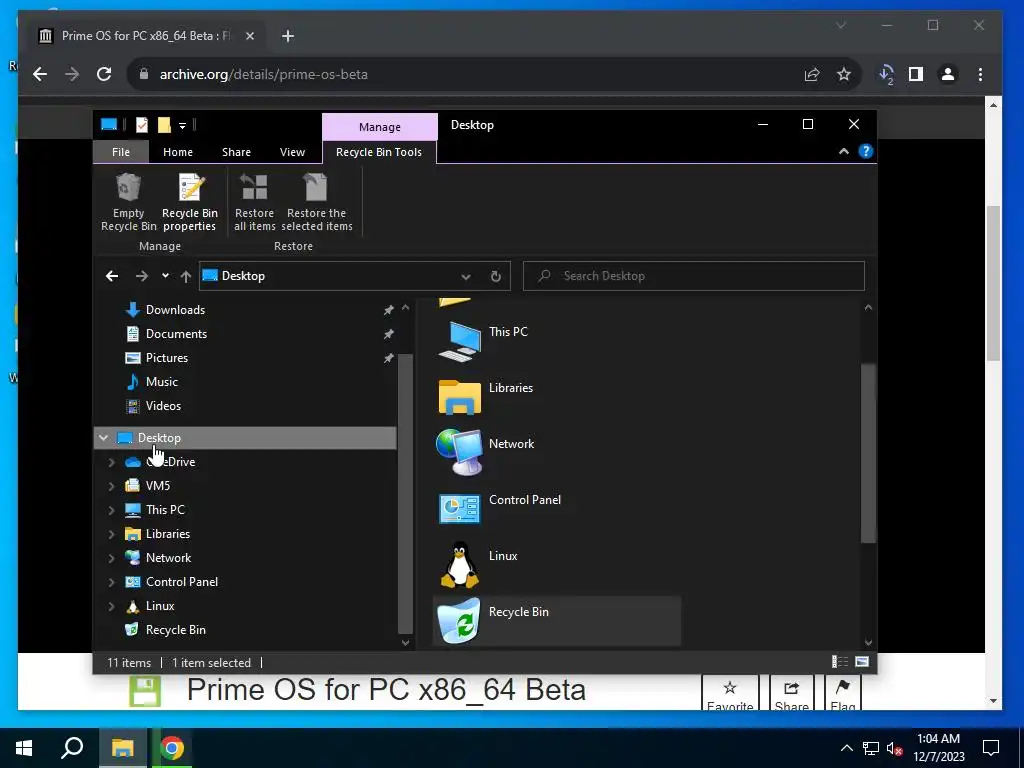Select the Recycle Bin Tools tab
Image resolution: width=1024 pixels, height=768 pixels.
[x=379, y=152]
